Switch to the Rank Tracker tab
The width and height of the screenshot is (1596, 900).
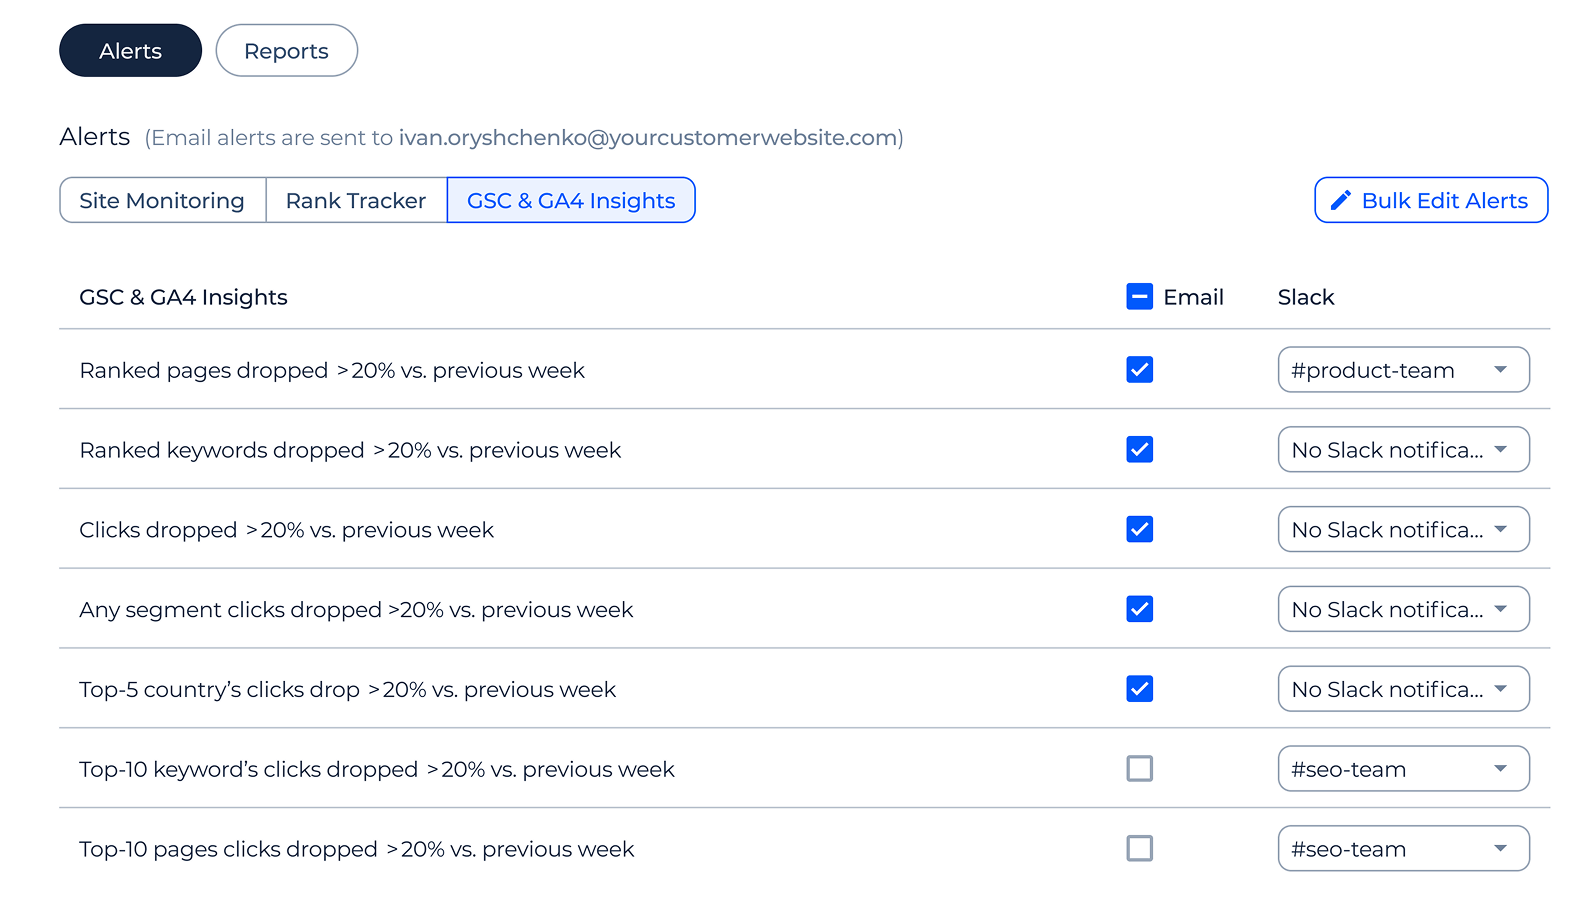click(356, 201)
